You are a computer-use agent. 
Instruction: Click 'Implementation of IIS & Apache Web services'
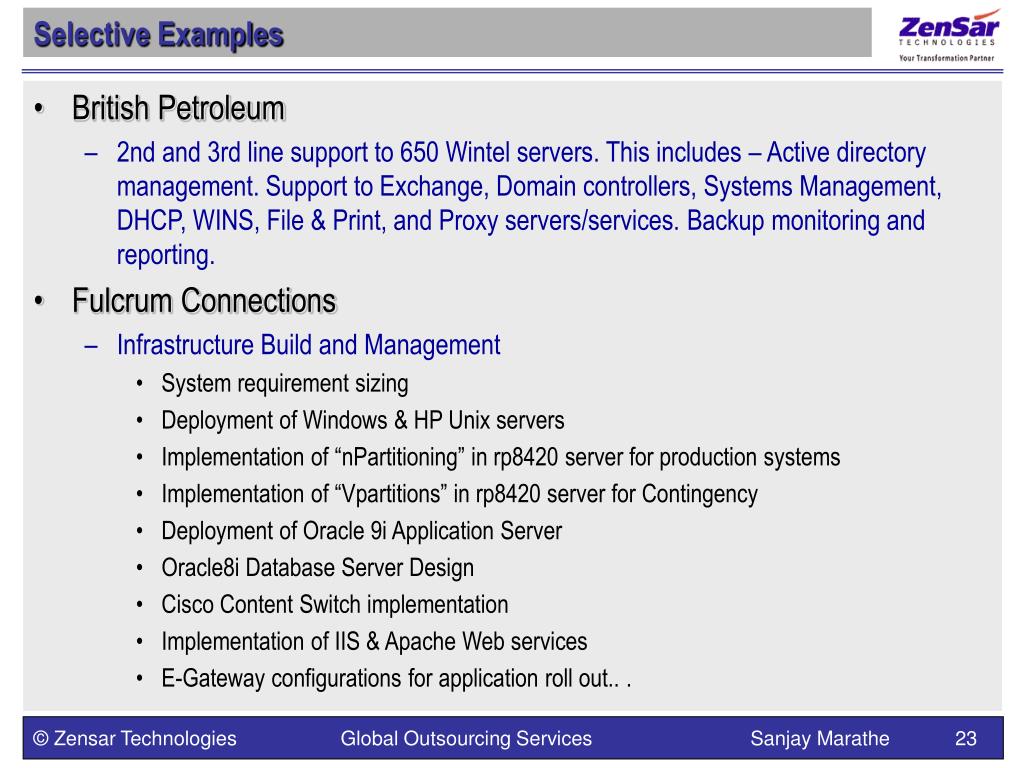(374, 641)
